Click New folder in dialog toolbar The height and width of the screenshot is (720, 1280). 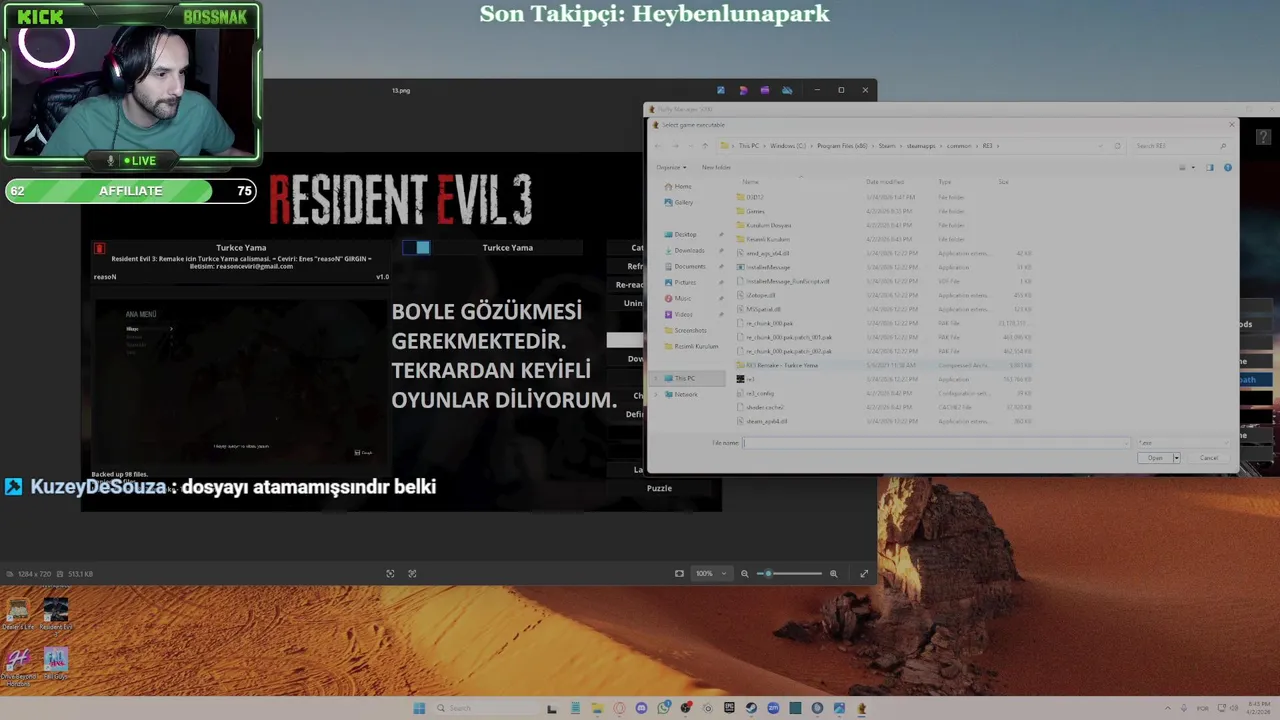point(716,167)
